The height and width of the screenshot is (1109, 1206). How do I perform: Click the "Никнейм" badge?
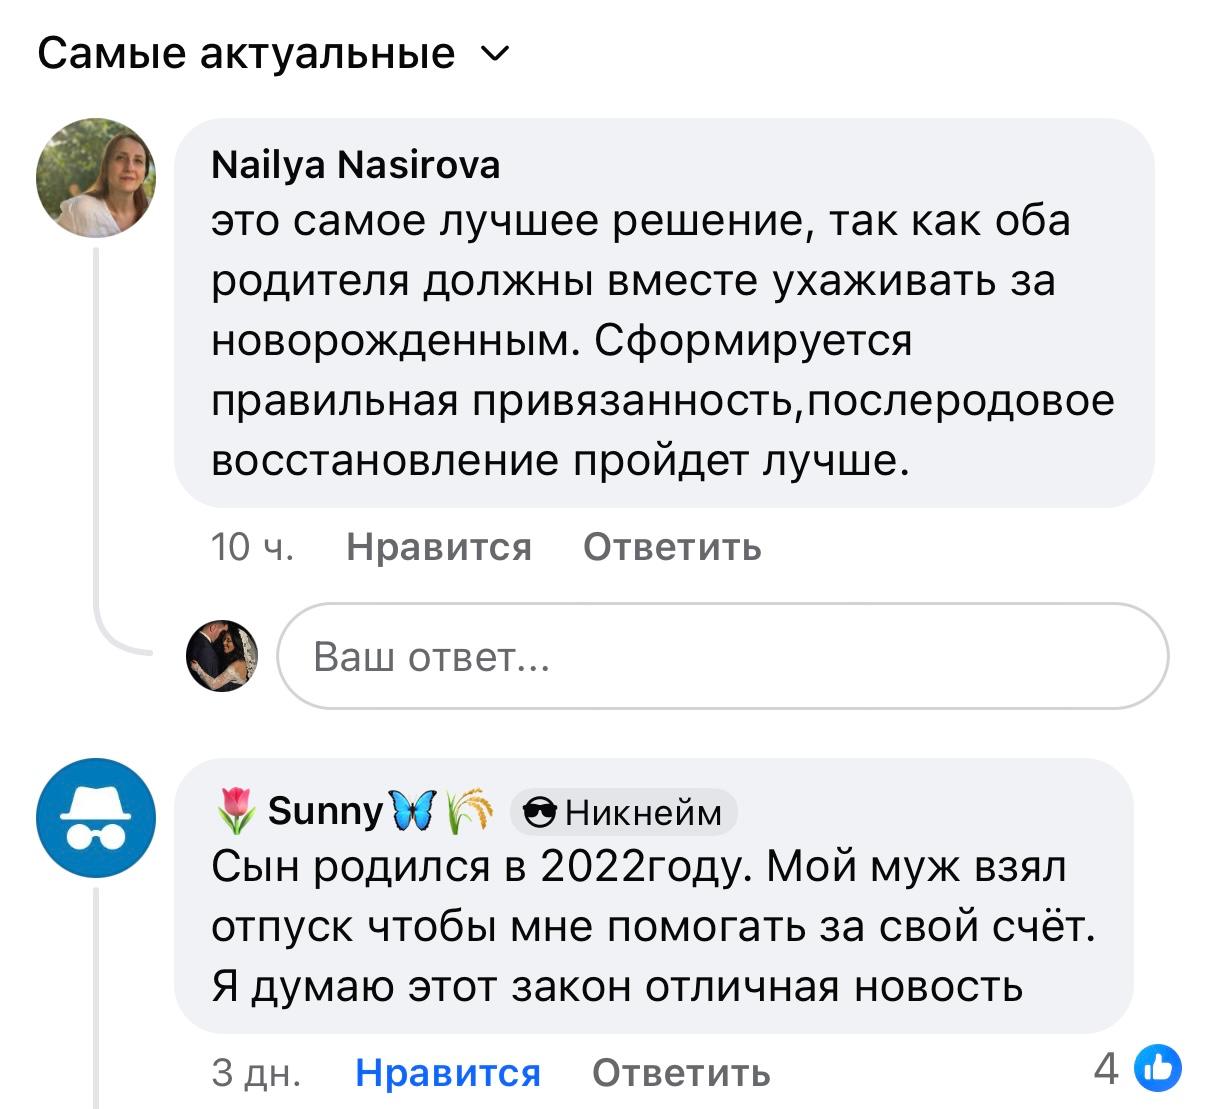point(624,812)
